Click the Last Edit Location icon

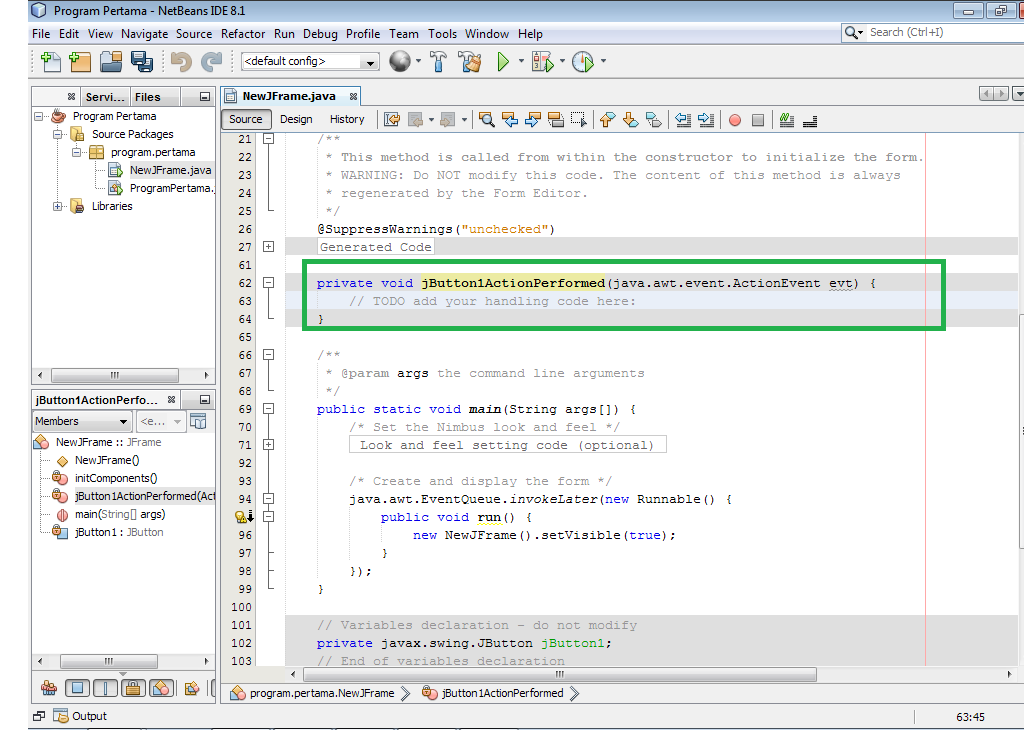tap(391, 119)
